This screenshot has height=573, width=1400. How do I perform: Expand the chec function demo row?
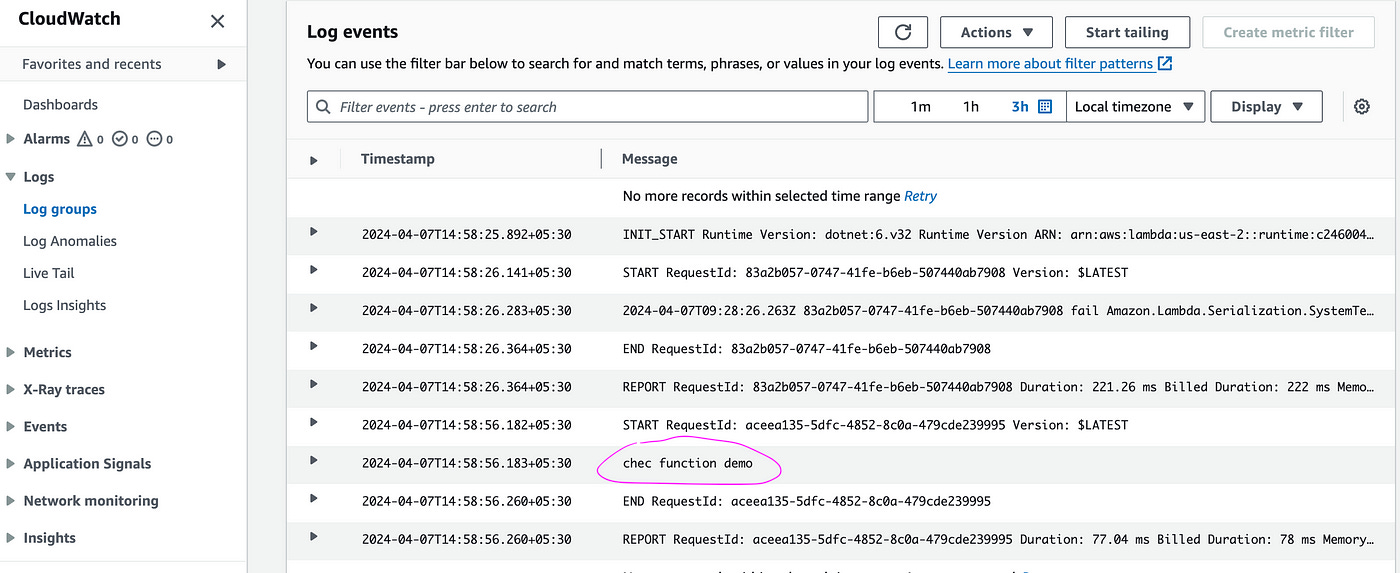(x=313, y=460)
